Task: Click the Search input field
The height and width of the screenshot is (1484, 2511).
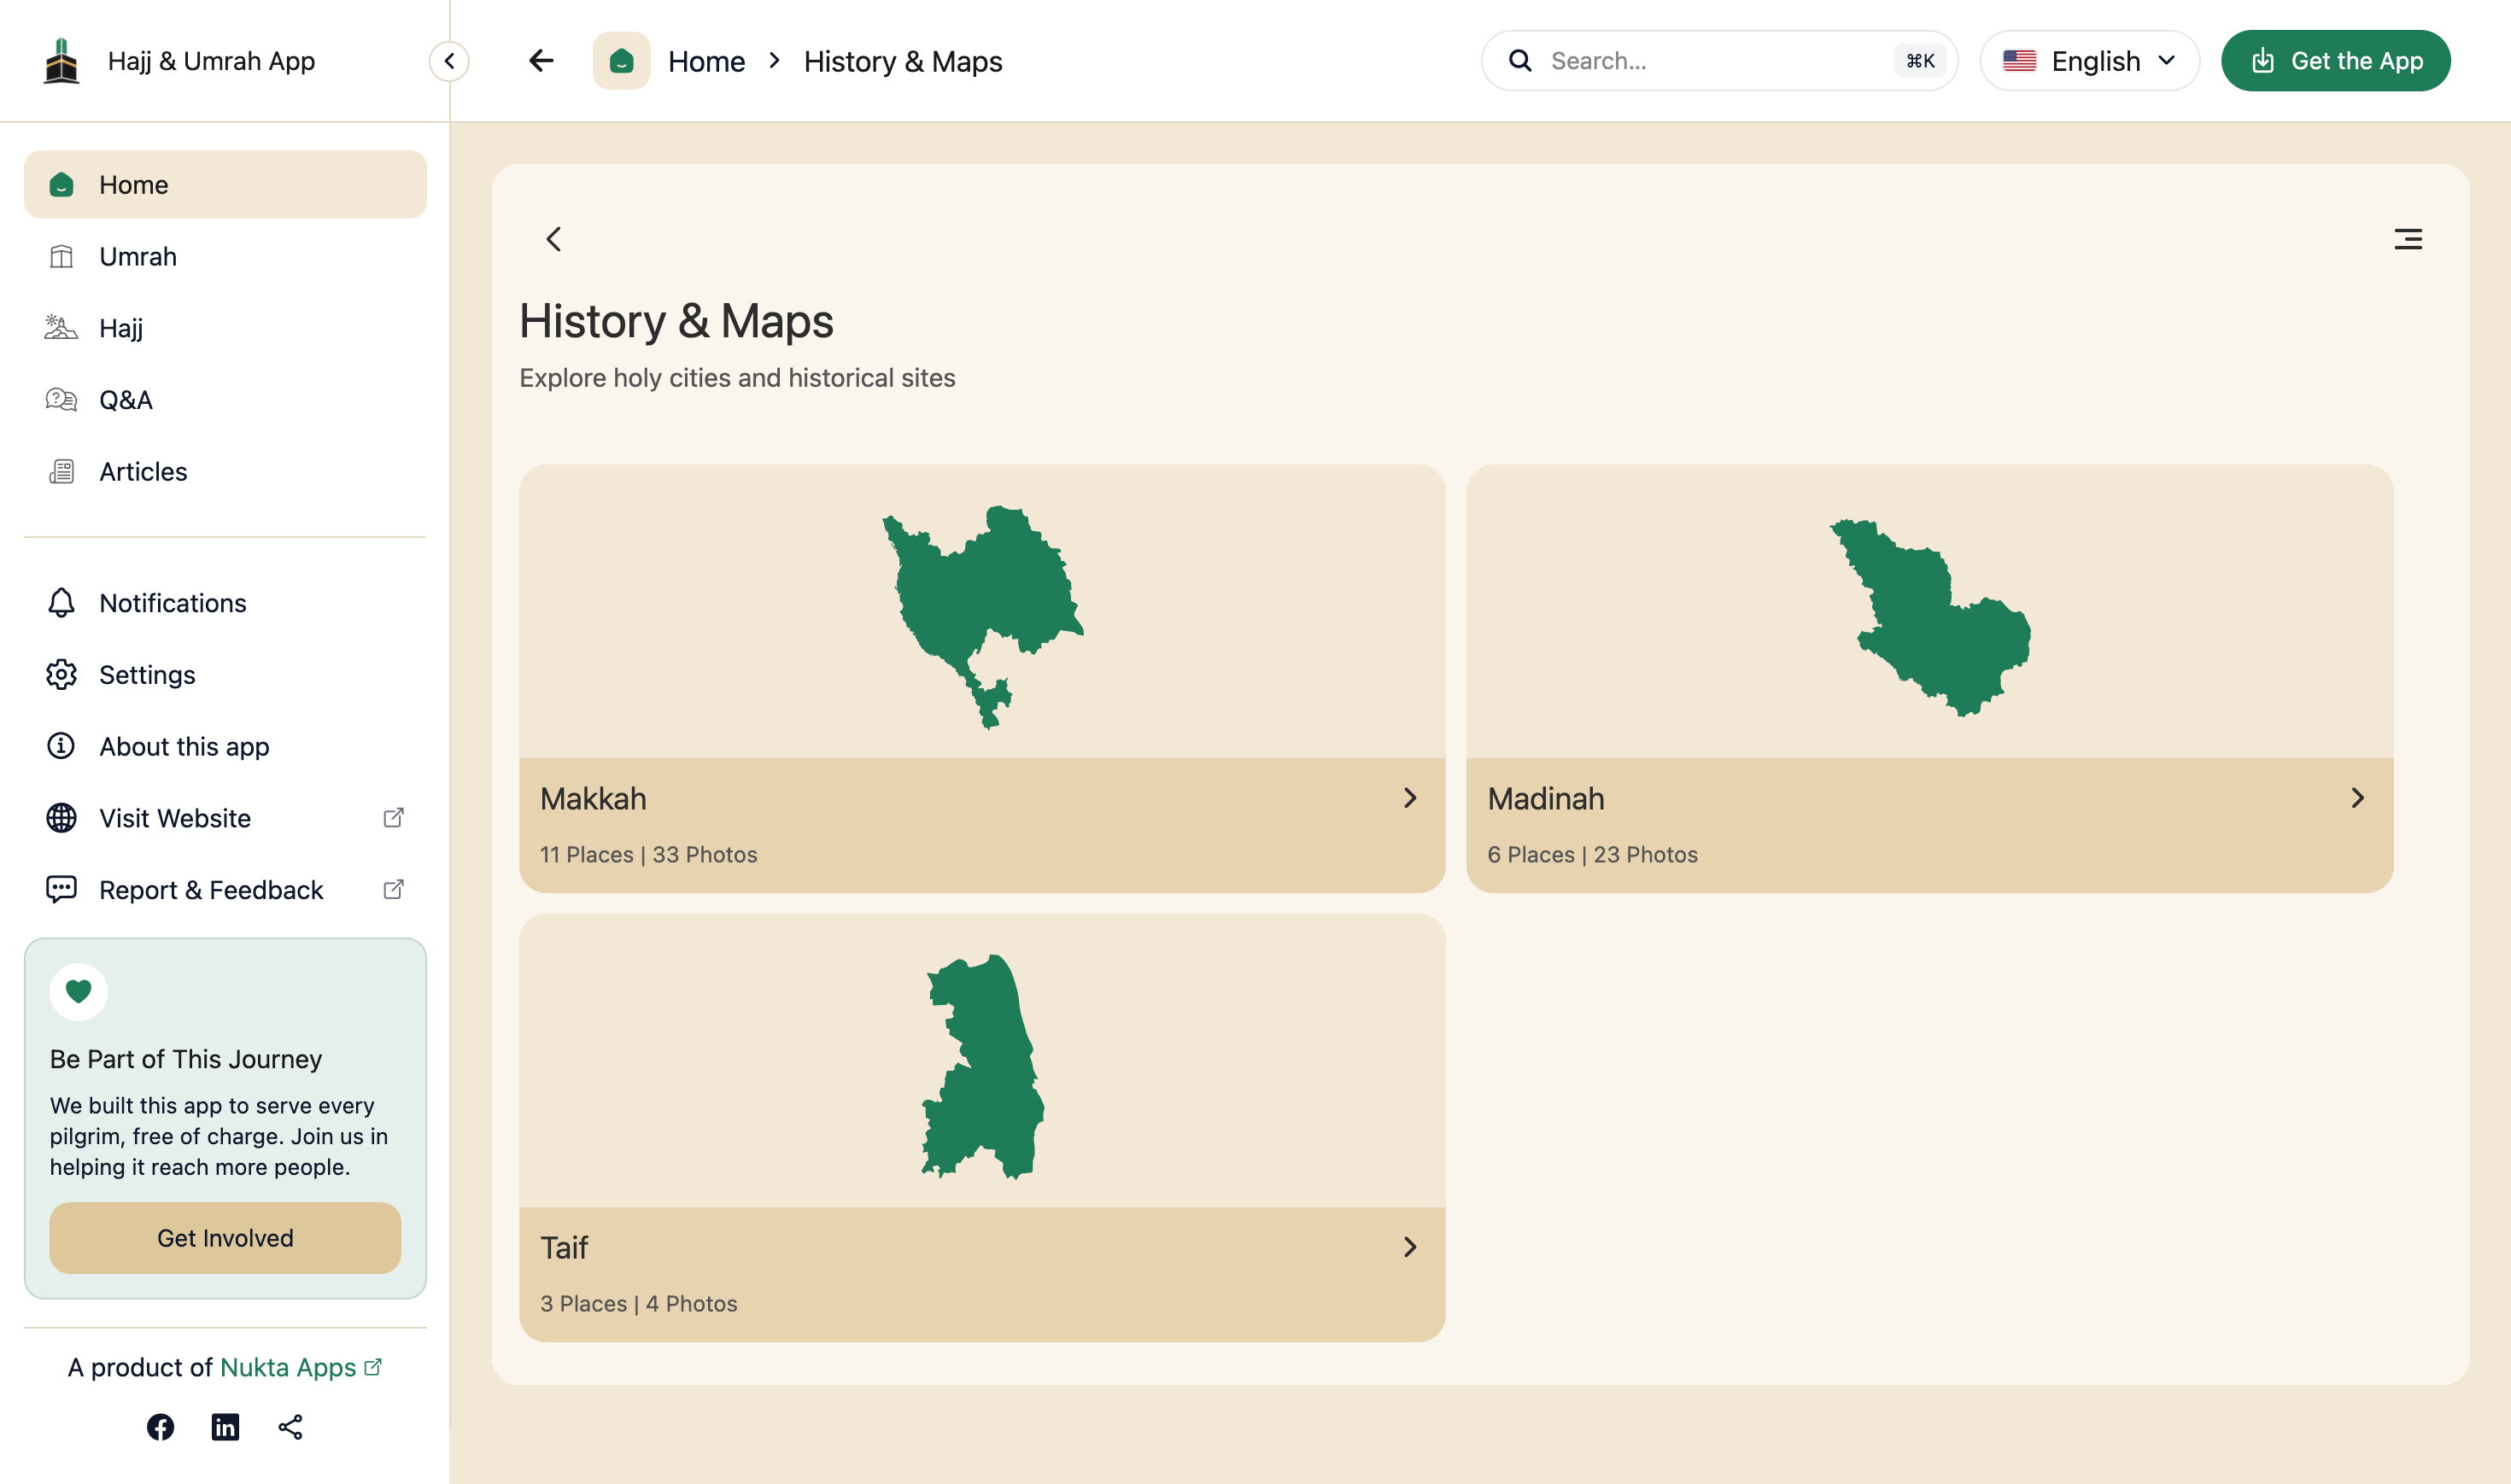Action: (1719, 61)
